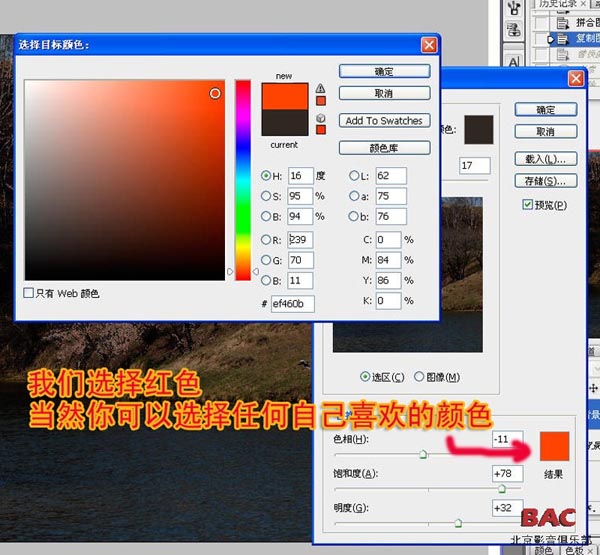Click the H field showing 16
Image resolution: width=600 pixels, height=555 pixels.
[300, 176]
